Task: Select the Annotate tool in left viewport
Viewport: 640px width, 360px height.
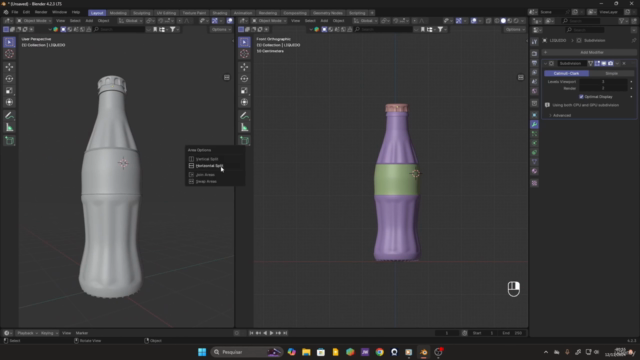Action: coord(9,116)
